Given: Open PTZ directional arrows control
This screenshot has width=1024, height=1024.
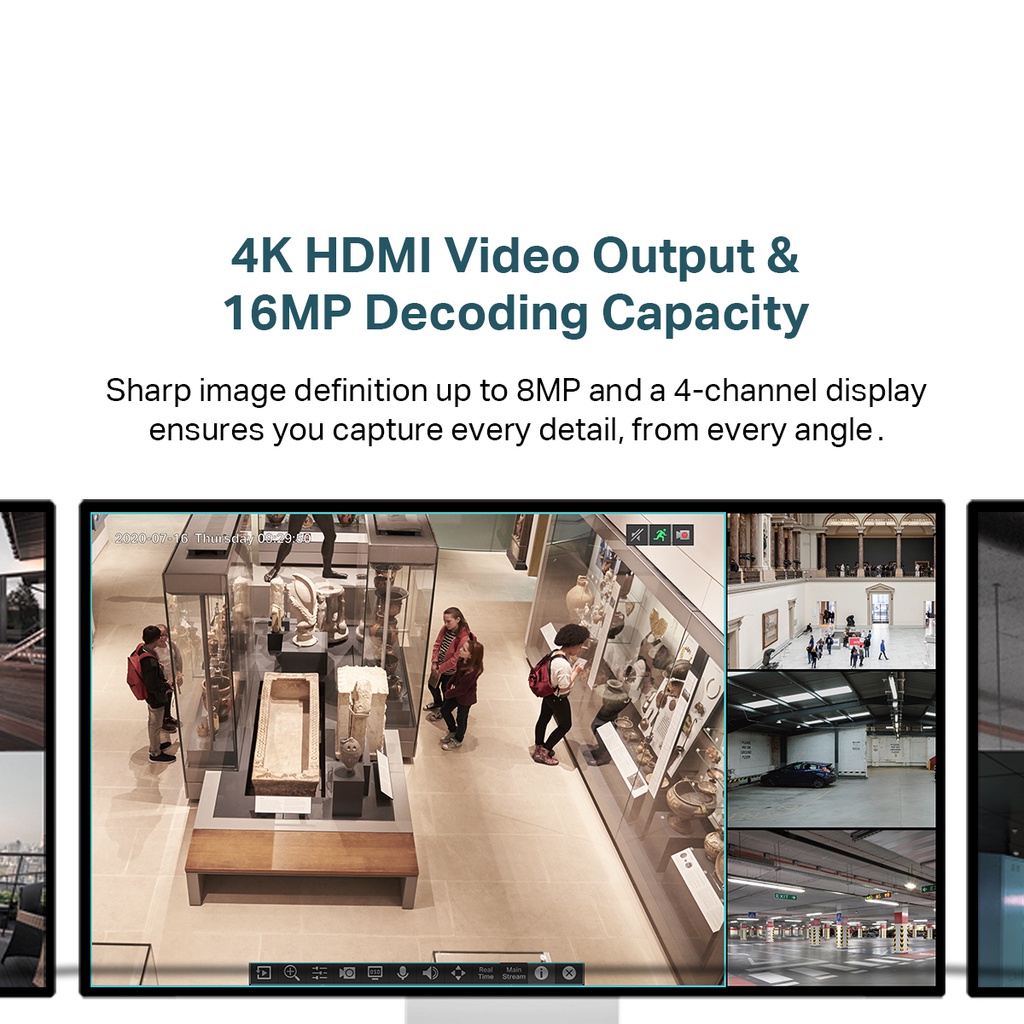Looking at the screenshot, I should pyautogui.click(x=458, y=973).
